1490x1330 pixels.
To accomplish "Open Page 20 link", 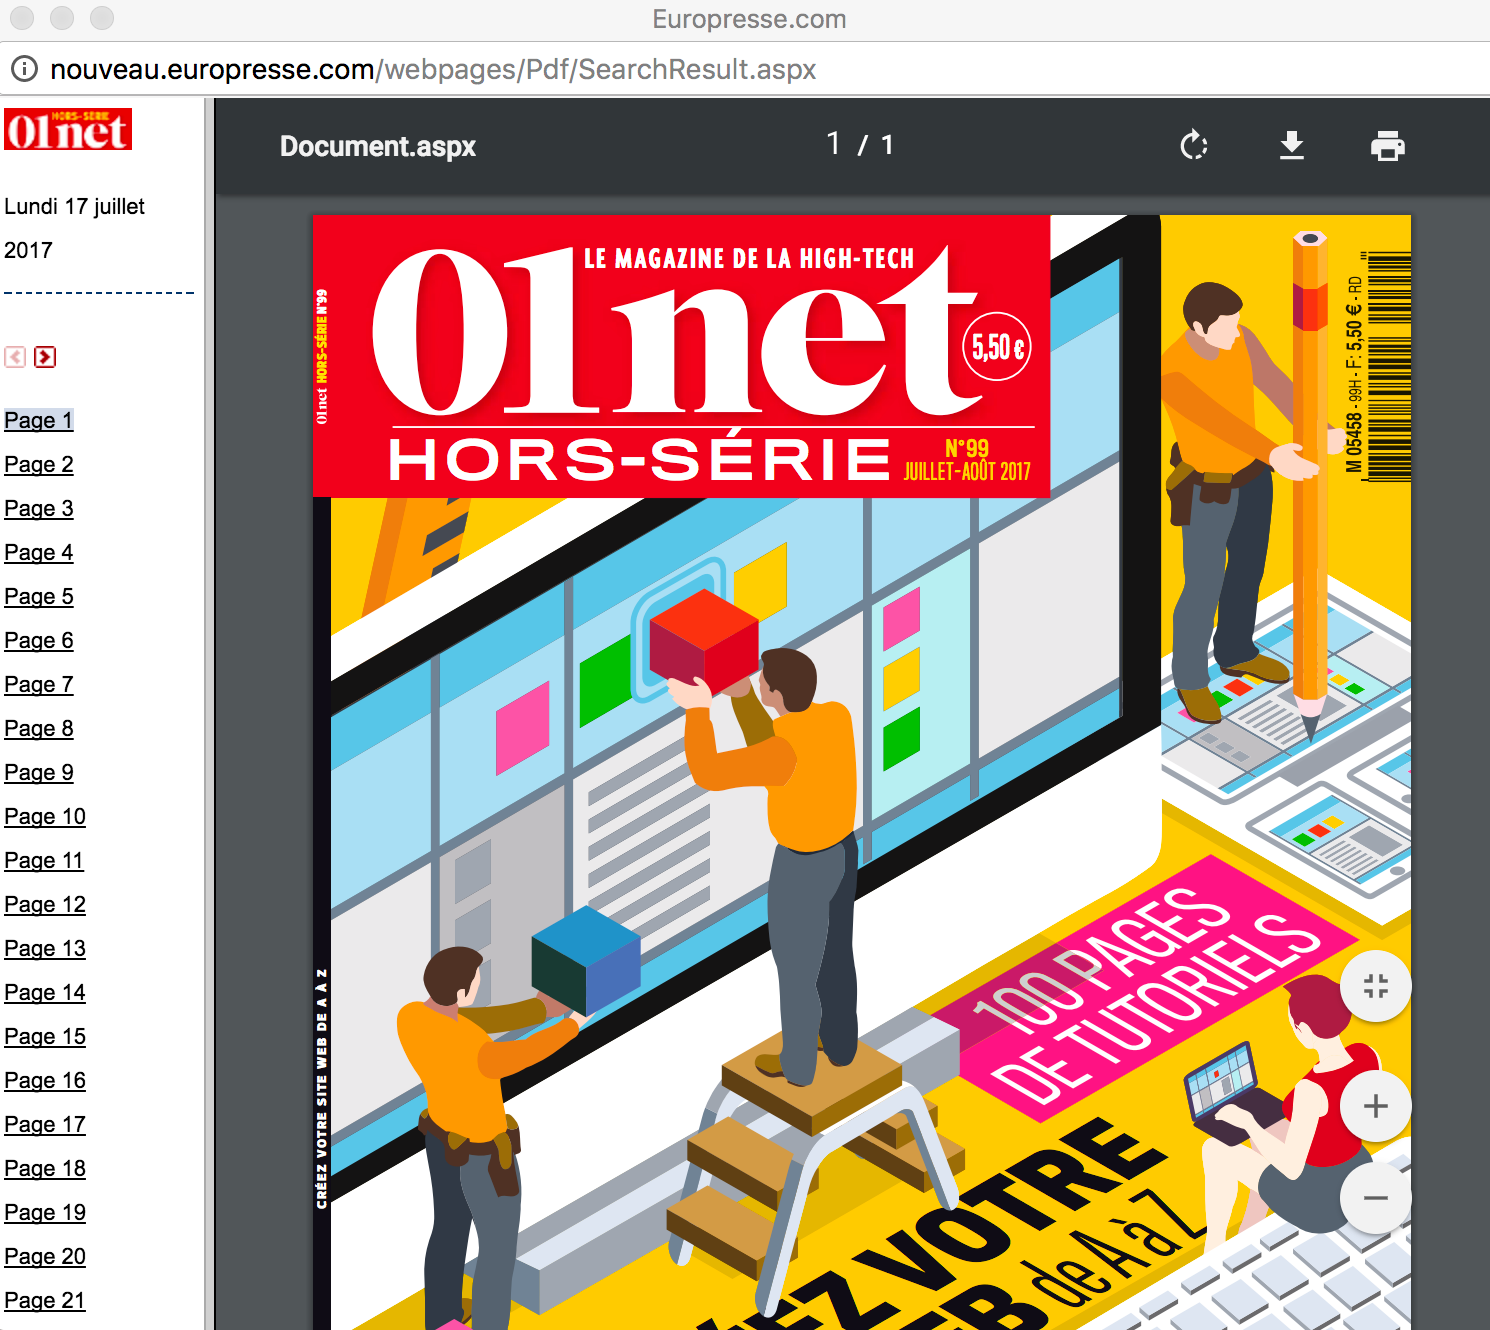I will coord(45,1256).
